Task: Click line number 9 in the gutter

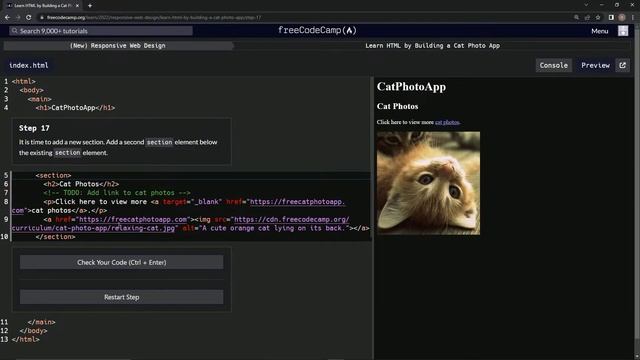Action: click(x=6, y=219)
